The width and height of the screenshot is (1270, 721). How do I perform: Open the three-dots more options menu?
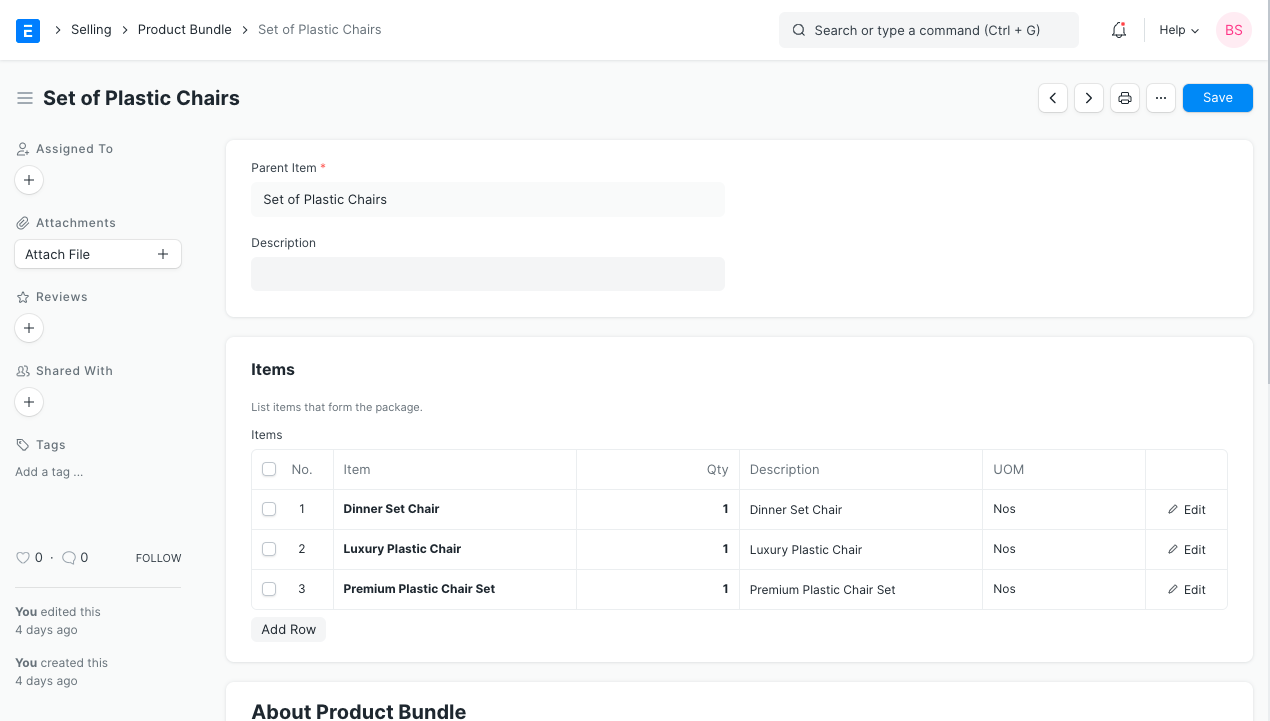point(1160,98)
